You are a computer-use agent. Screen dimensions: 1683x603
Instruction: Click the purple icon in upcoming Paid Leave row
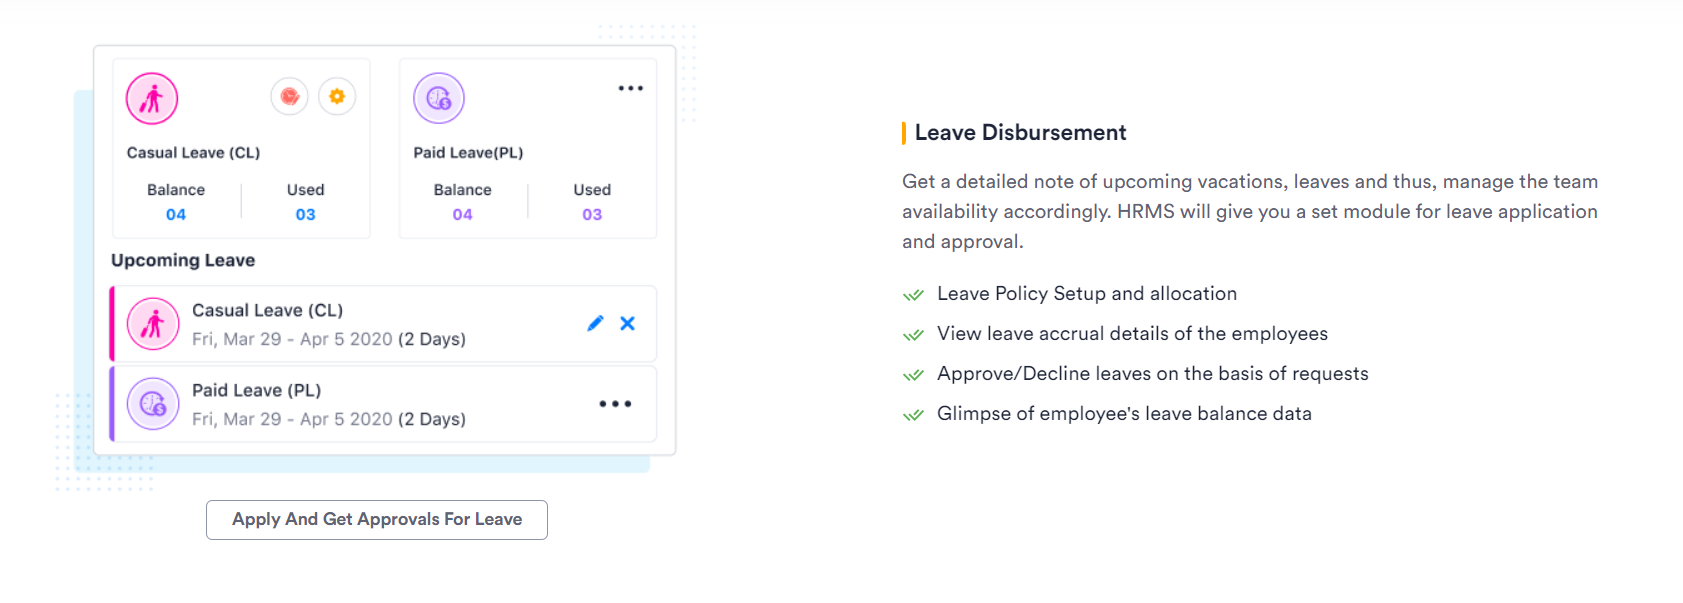(x=153, y=404)
